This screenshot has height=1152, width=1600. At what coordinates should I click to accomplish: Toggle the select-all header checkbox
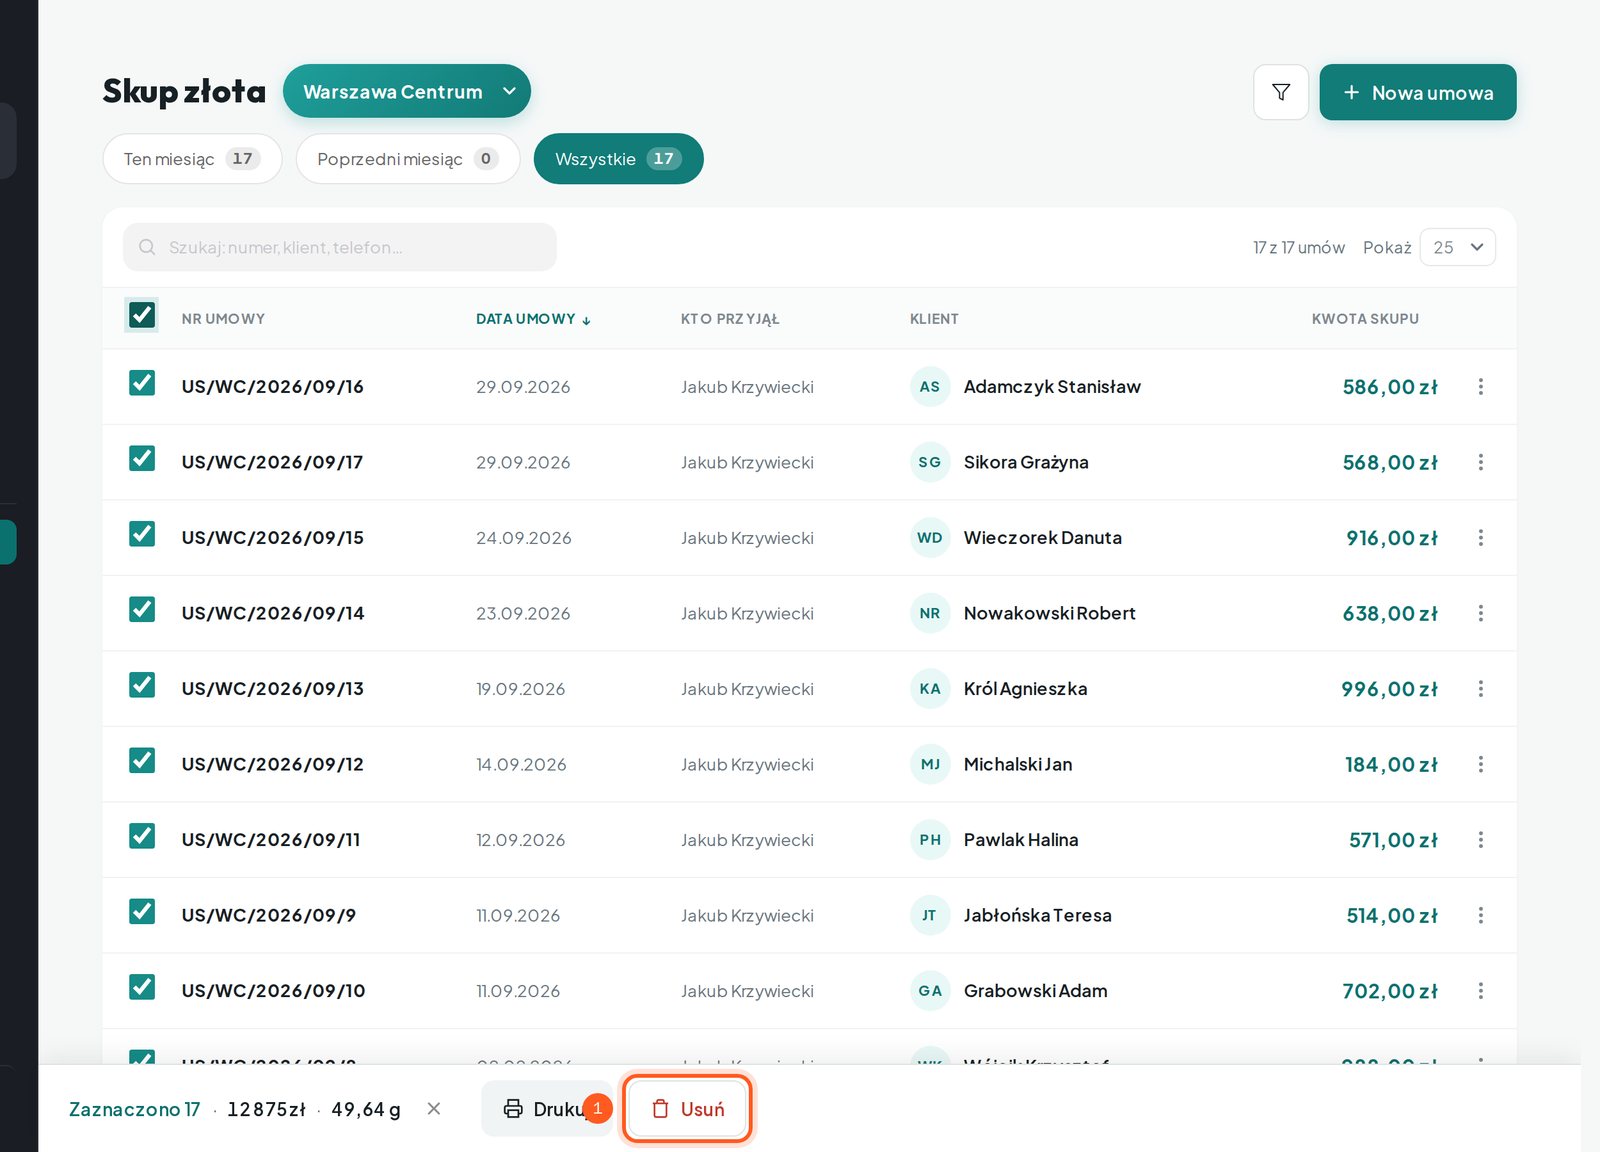click(x=142, y=315)
